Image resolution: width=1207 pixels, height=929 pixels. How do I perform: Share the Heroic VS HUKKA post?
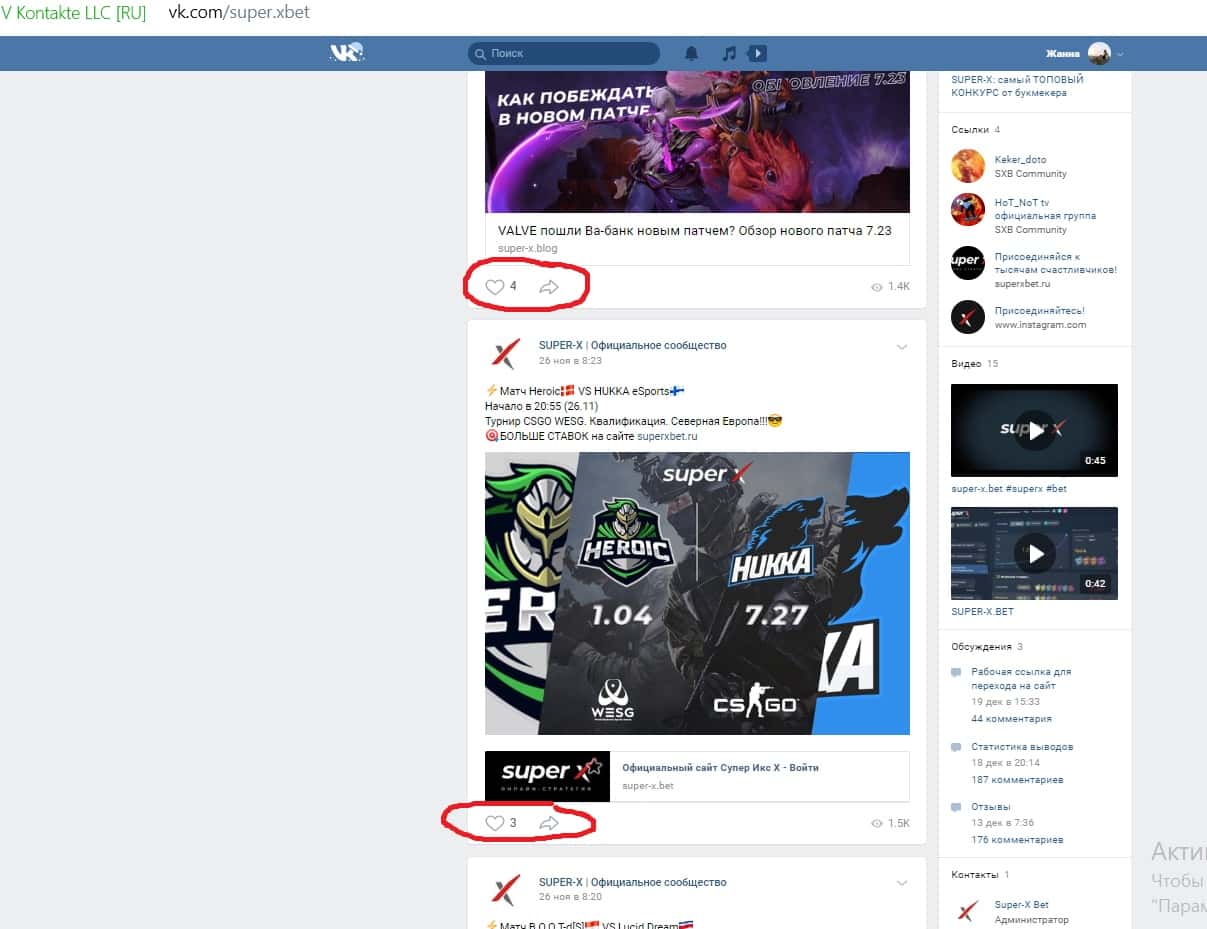coord(548,823)
